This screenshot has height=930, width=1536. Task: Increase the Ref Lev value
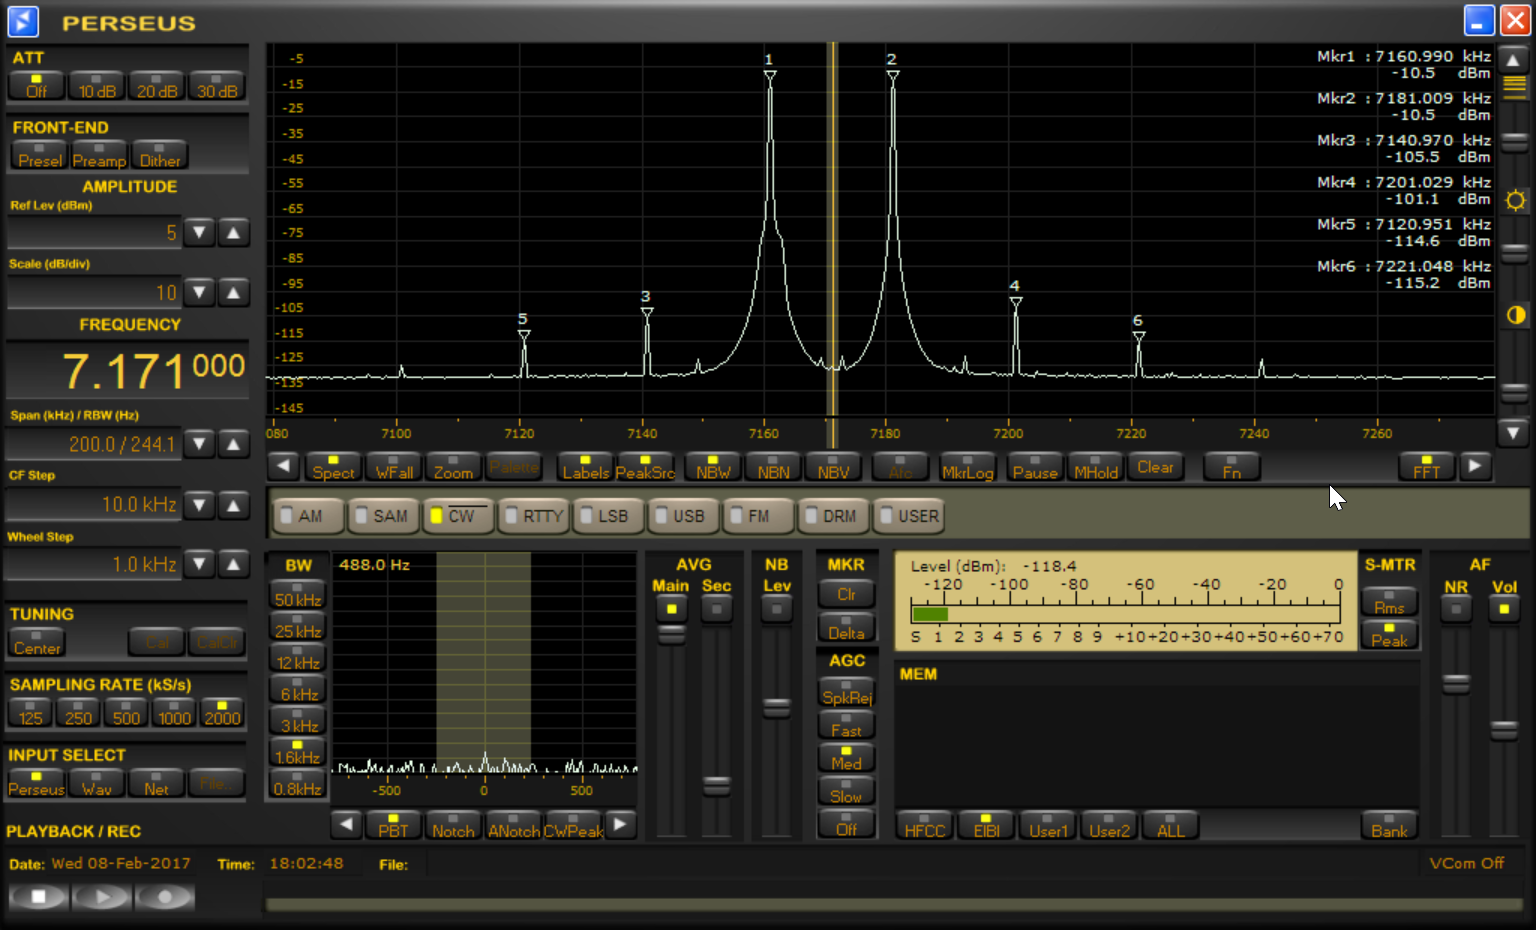click(233, 232)
